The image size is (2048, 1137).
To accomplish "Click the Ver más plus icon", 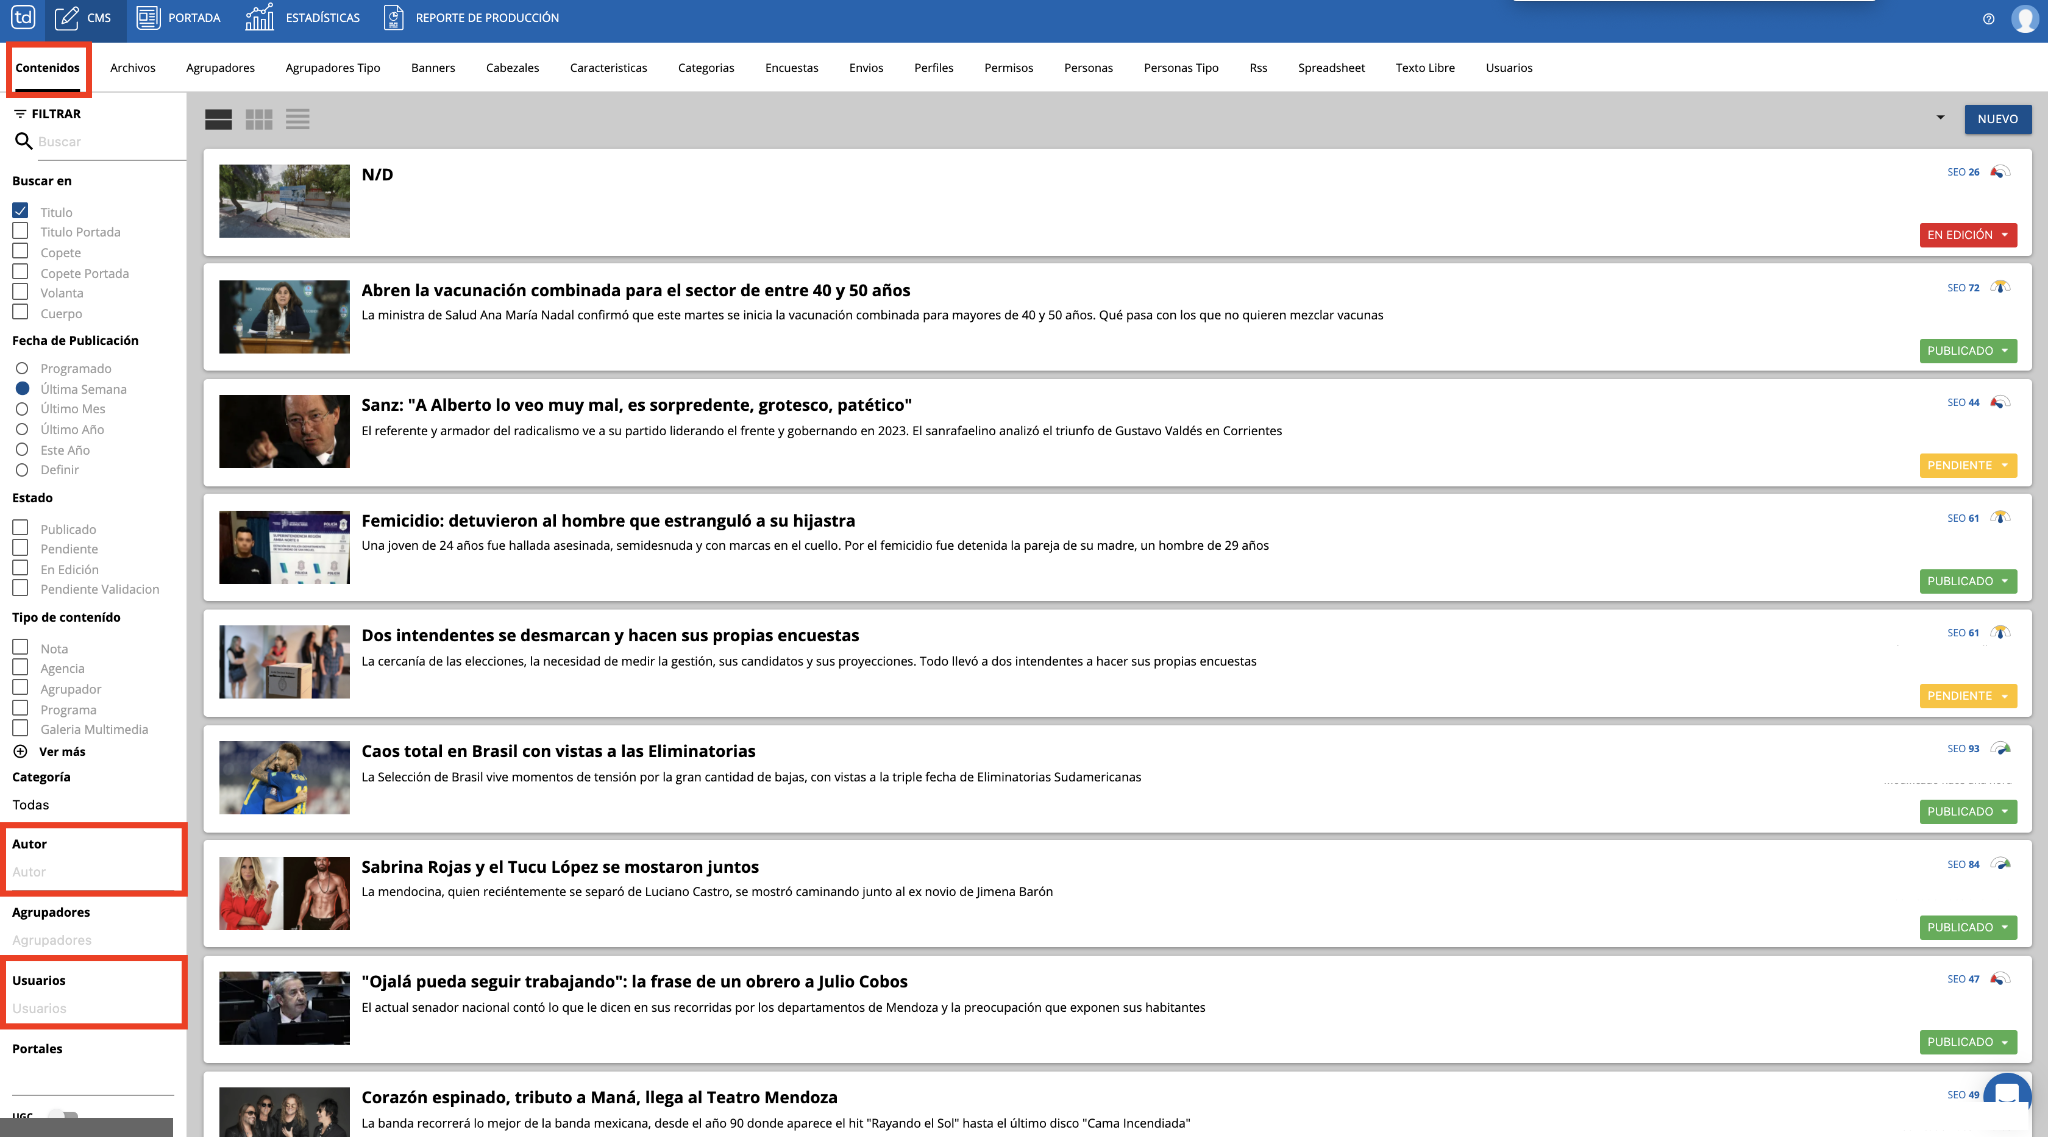I will pyautogui.click(x=20, y=752).
